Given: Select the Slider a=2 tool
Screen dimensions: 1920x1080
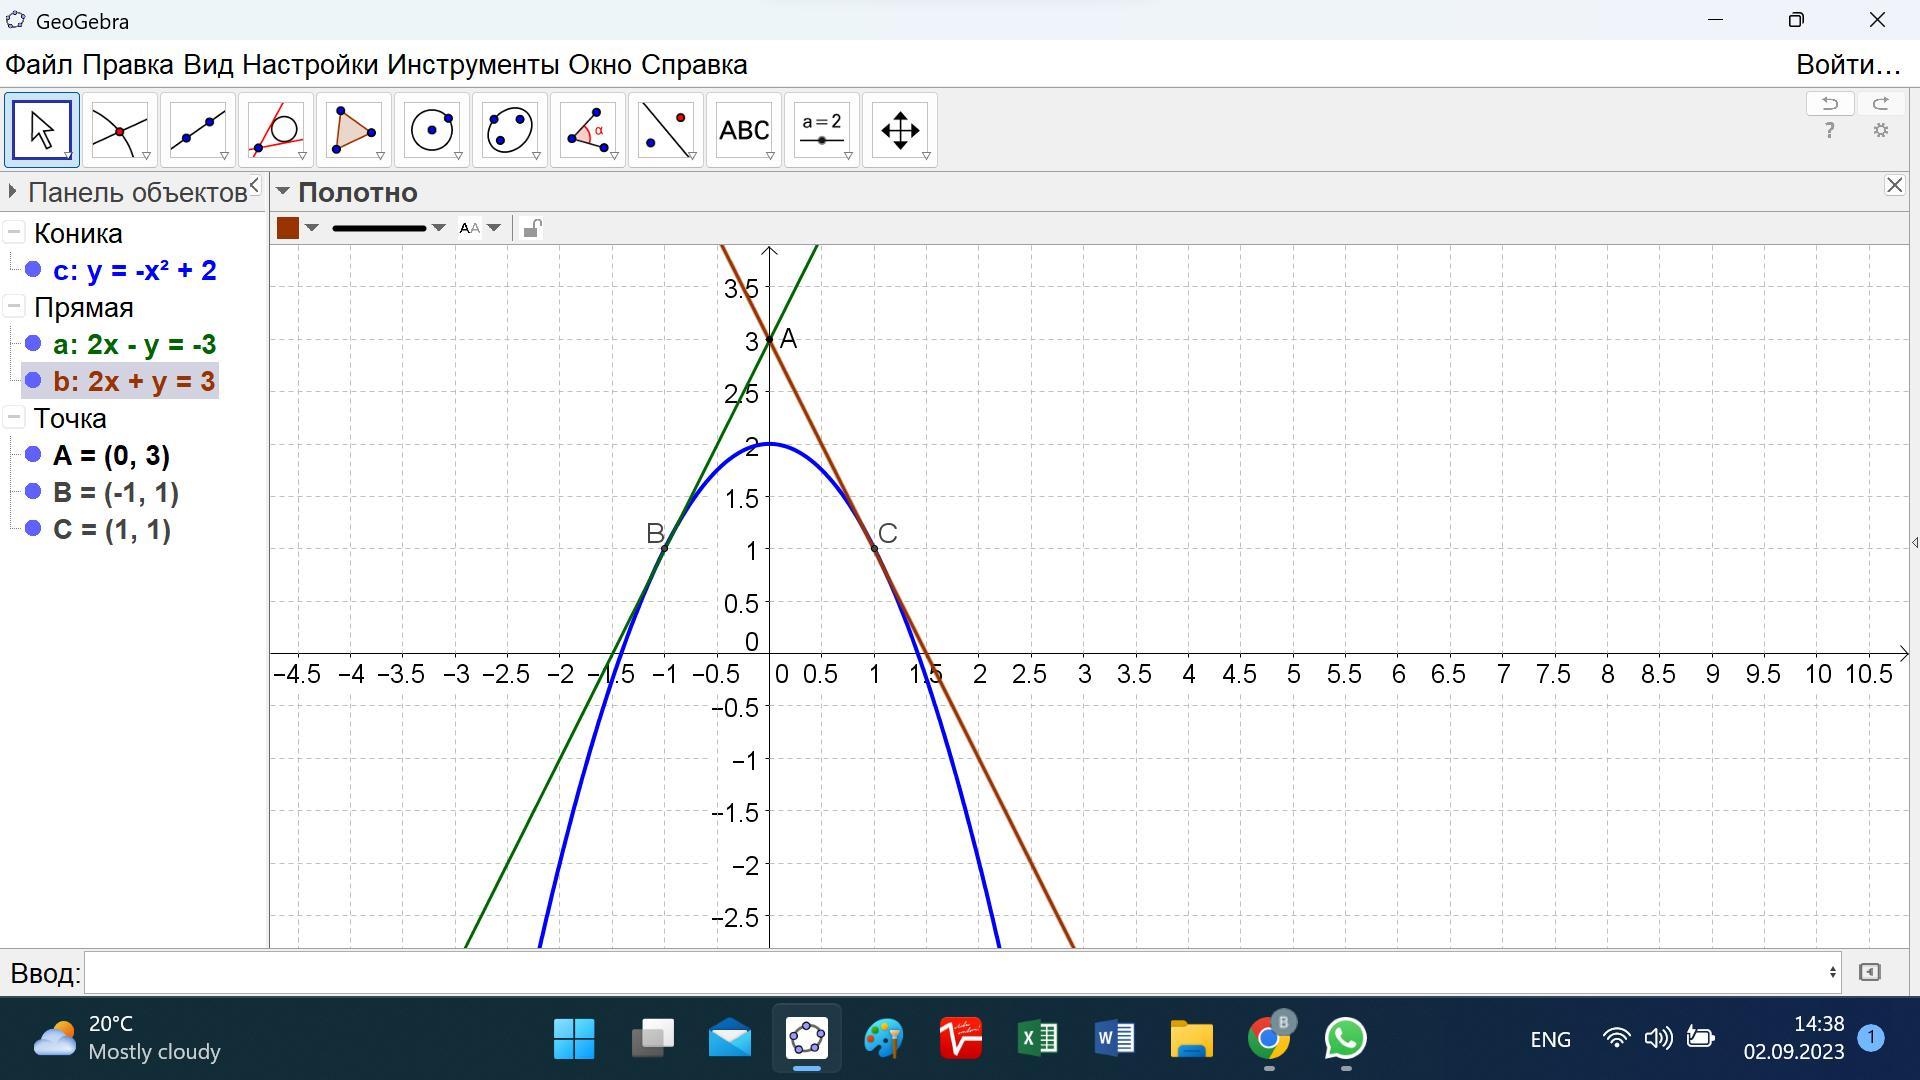Looking at the screenshot, I should point(821,130).
